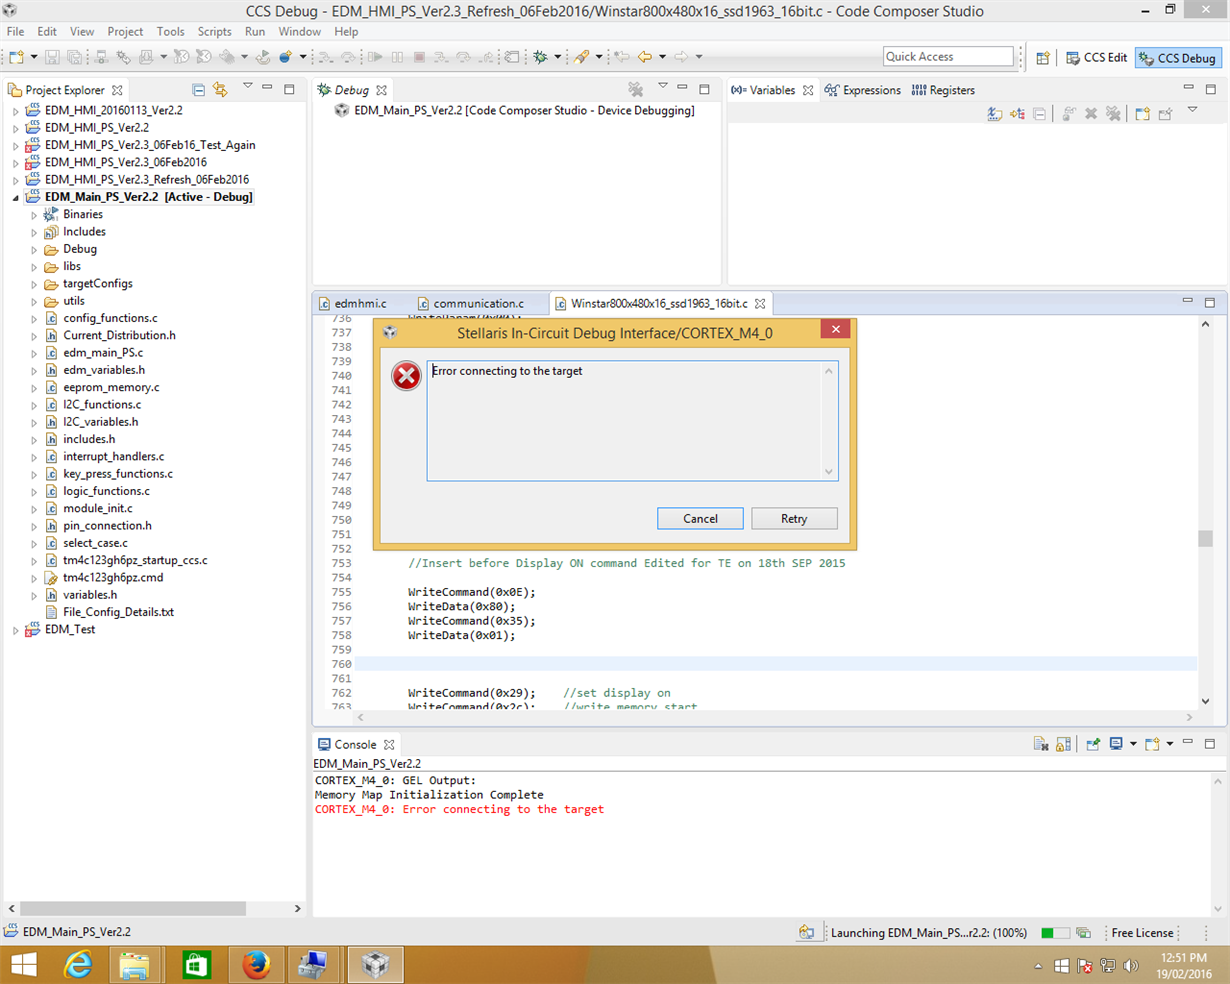Toggle Pin Console icon
Screen dimensions: 1230x984
[x=1092, y=744]
